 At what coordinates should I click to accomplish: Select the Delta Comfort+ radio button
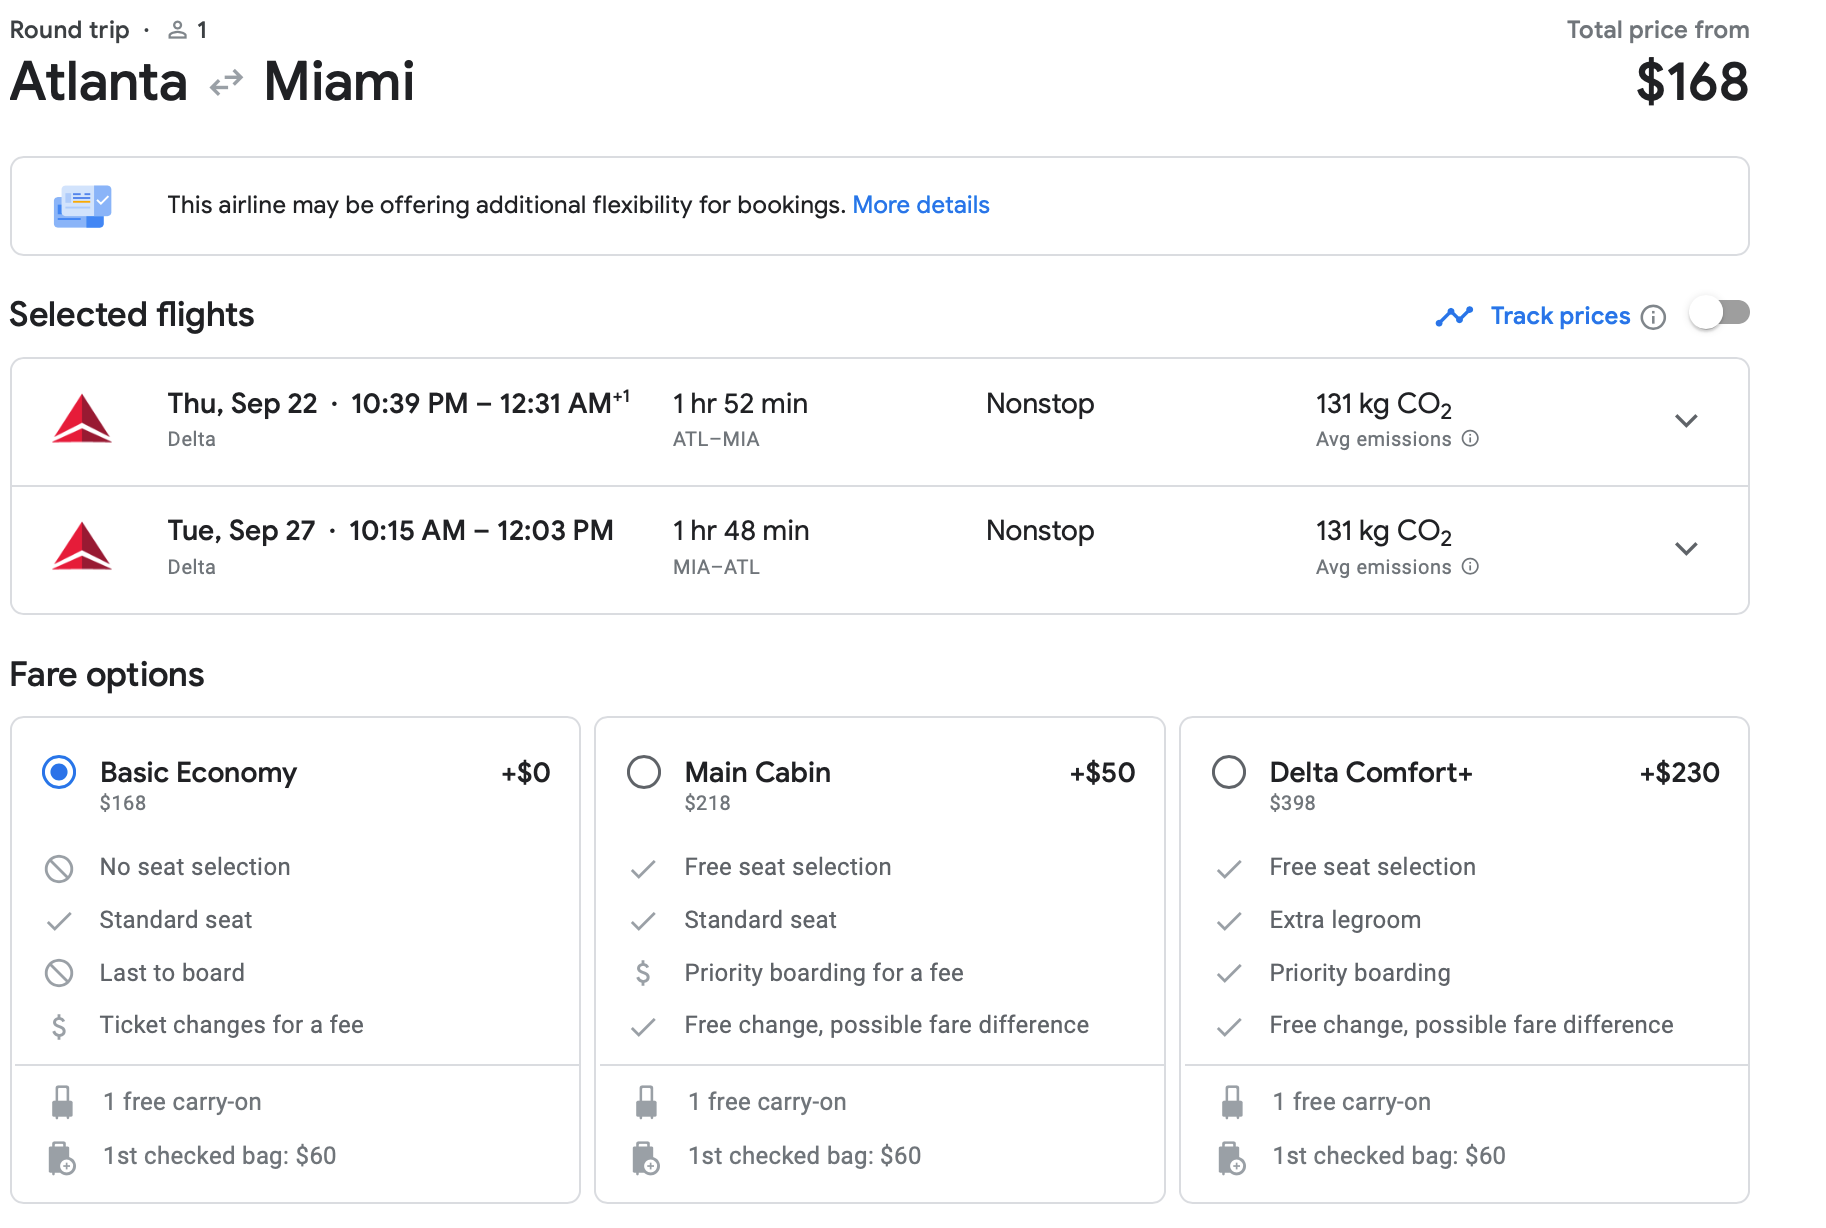(1229, 772)
